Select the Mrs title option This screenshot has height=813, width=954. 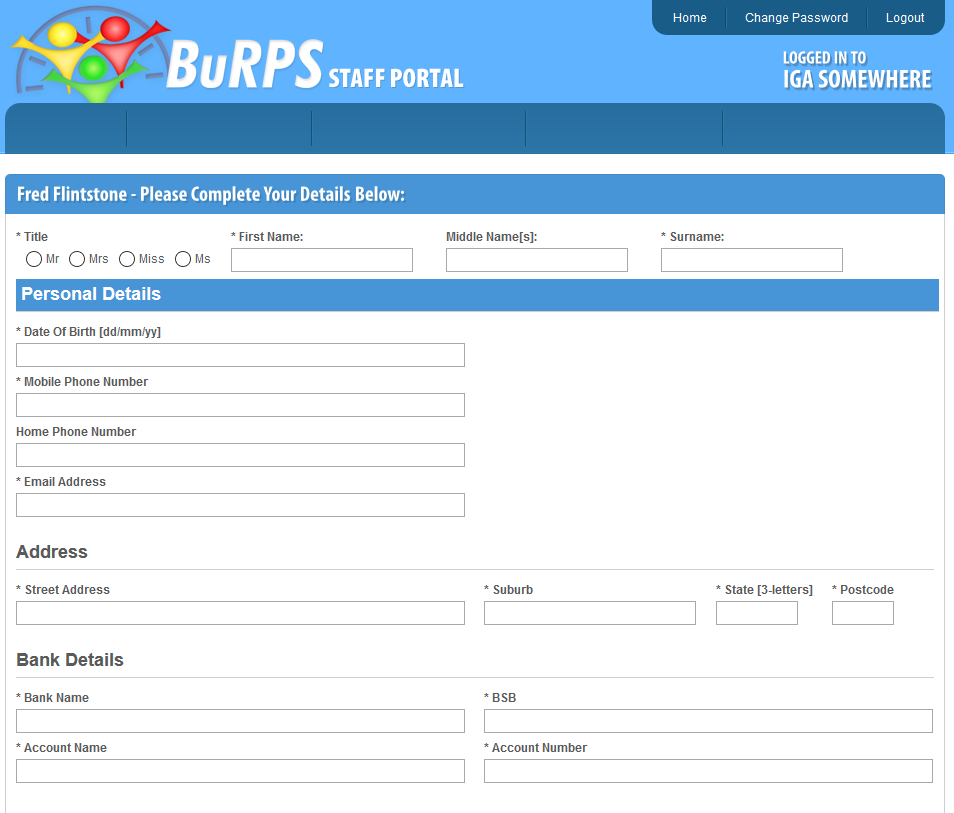[76, 259]
